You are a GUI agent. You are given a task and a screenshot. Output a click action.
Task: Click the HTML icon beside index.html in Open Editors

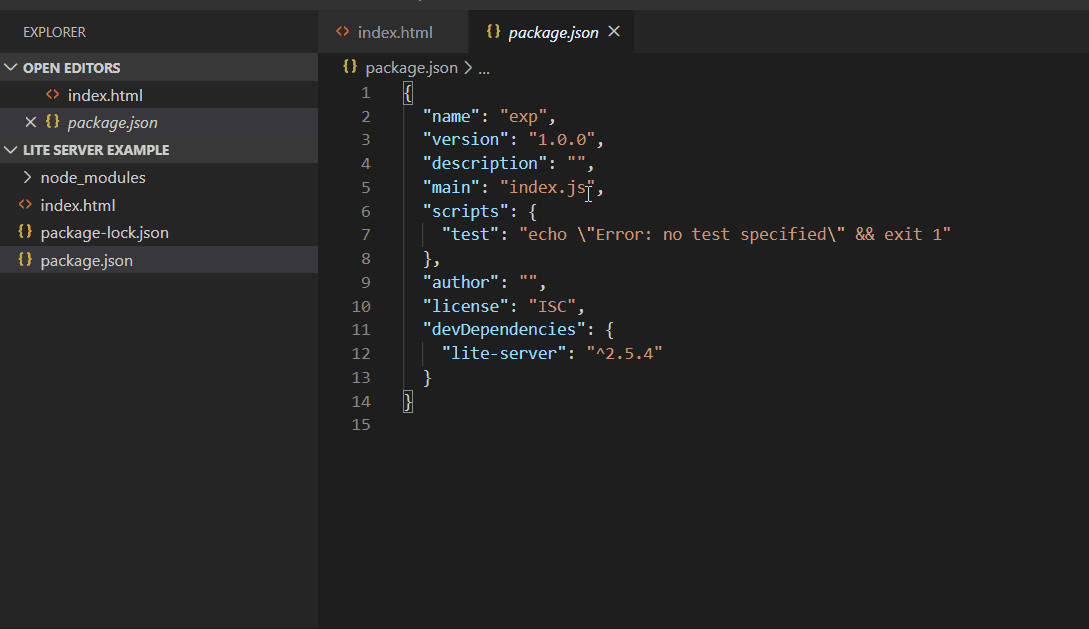[x=53, y=96]
